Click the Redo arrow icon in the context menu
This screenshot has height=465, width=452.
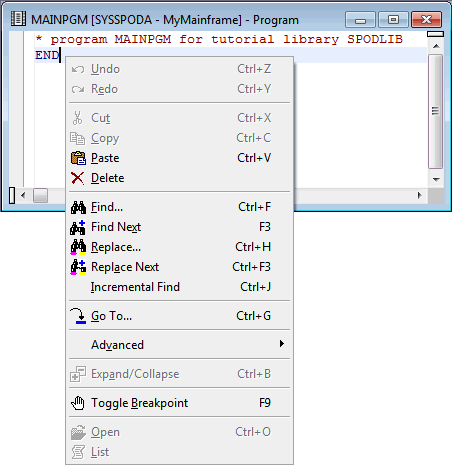78,89
